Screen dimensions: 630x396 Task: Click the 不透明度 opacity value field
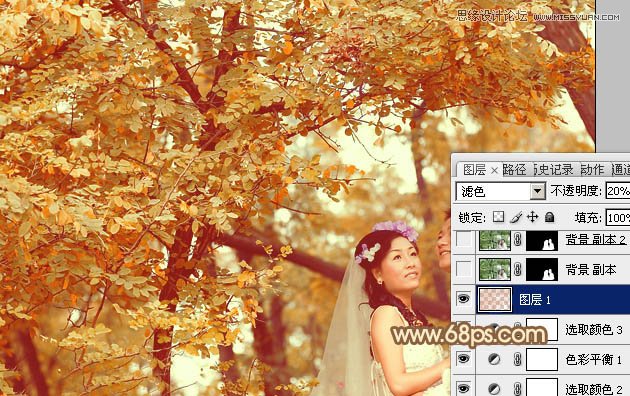[618, 191]
